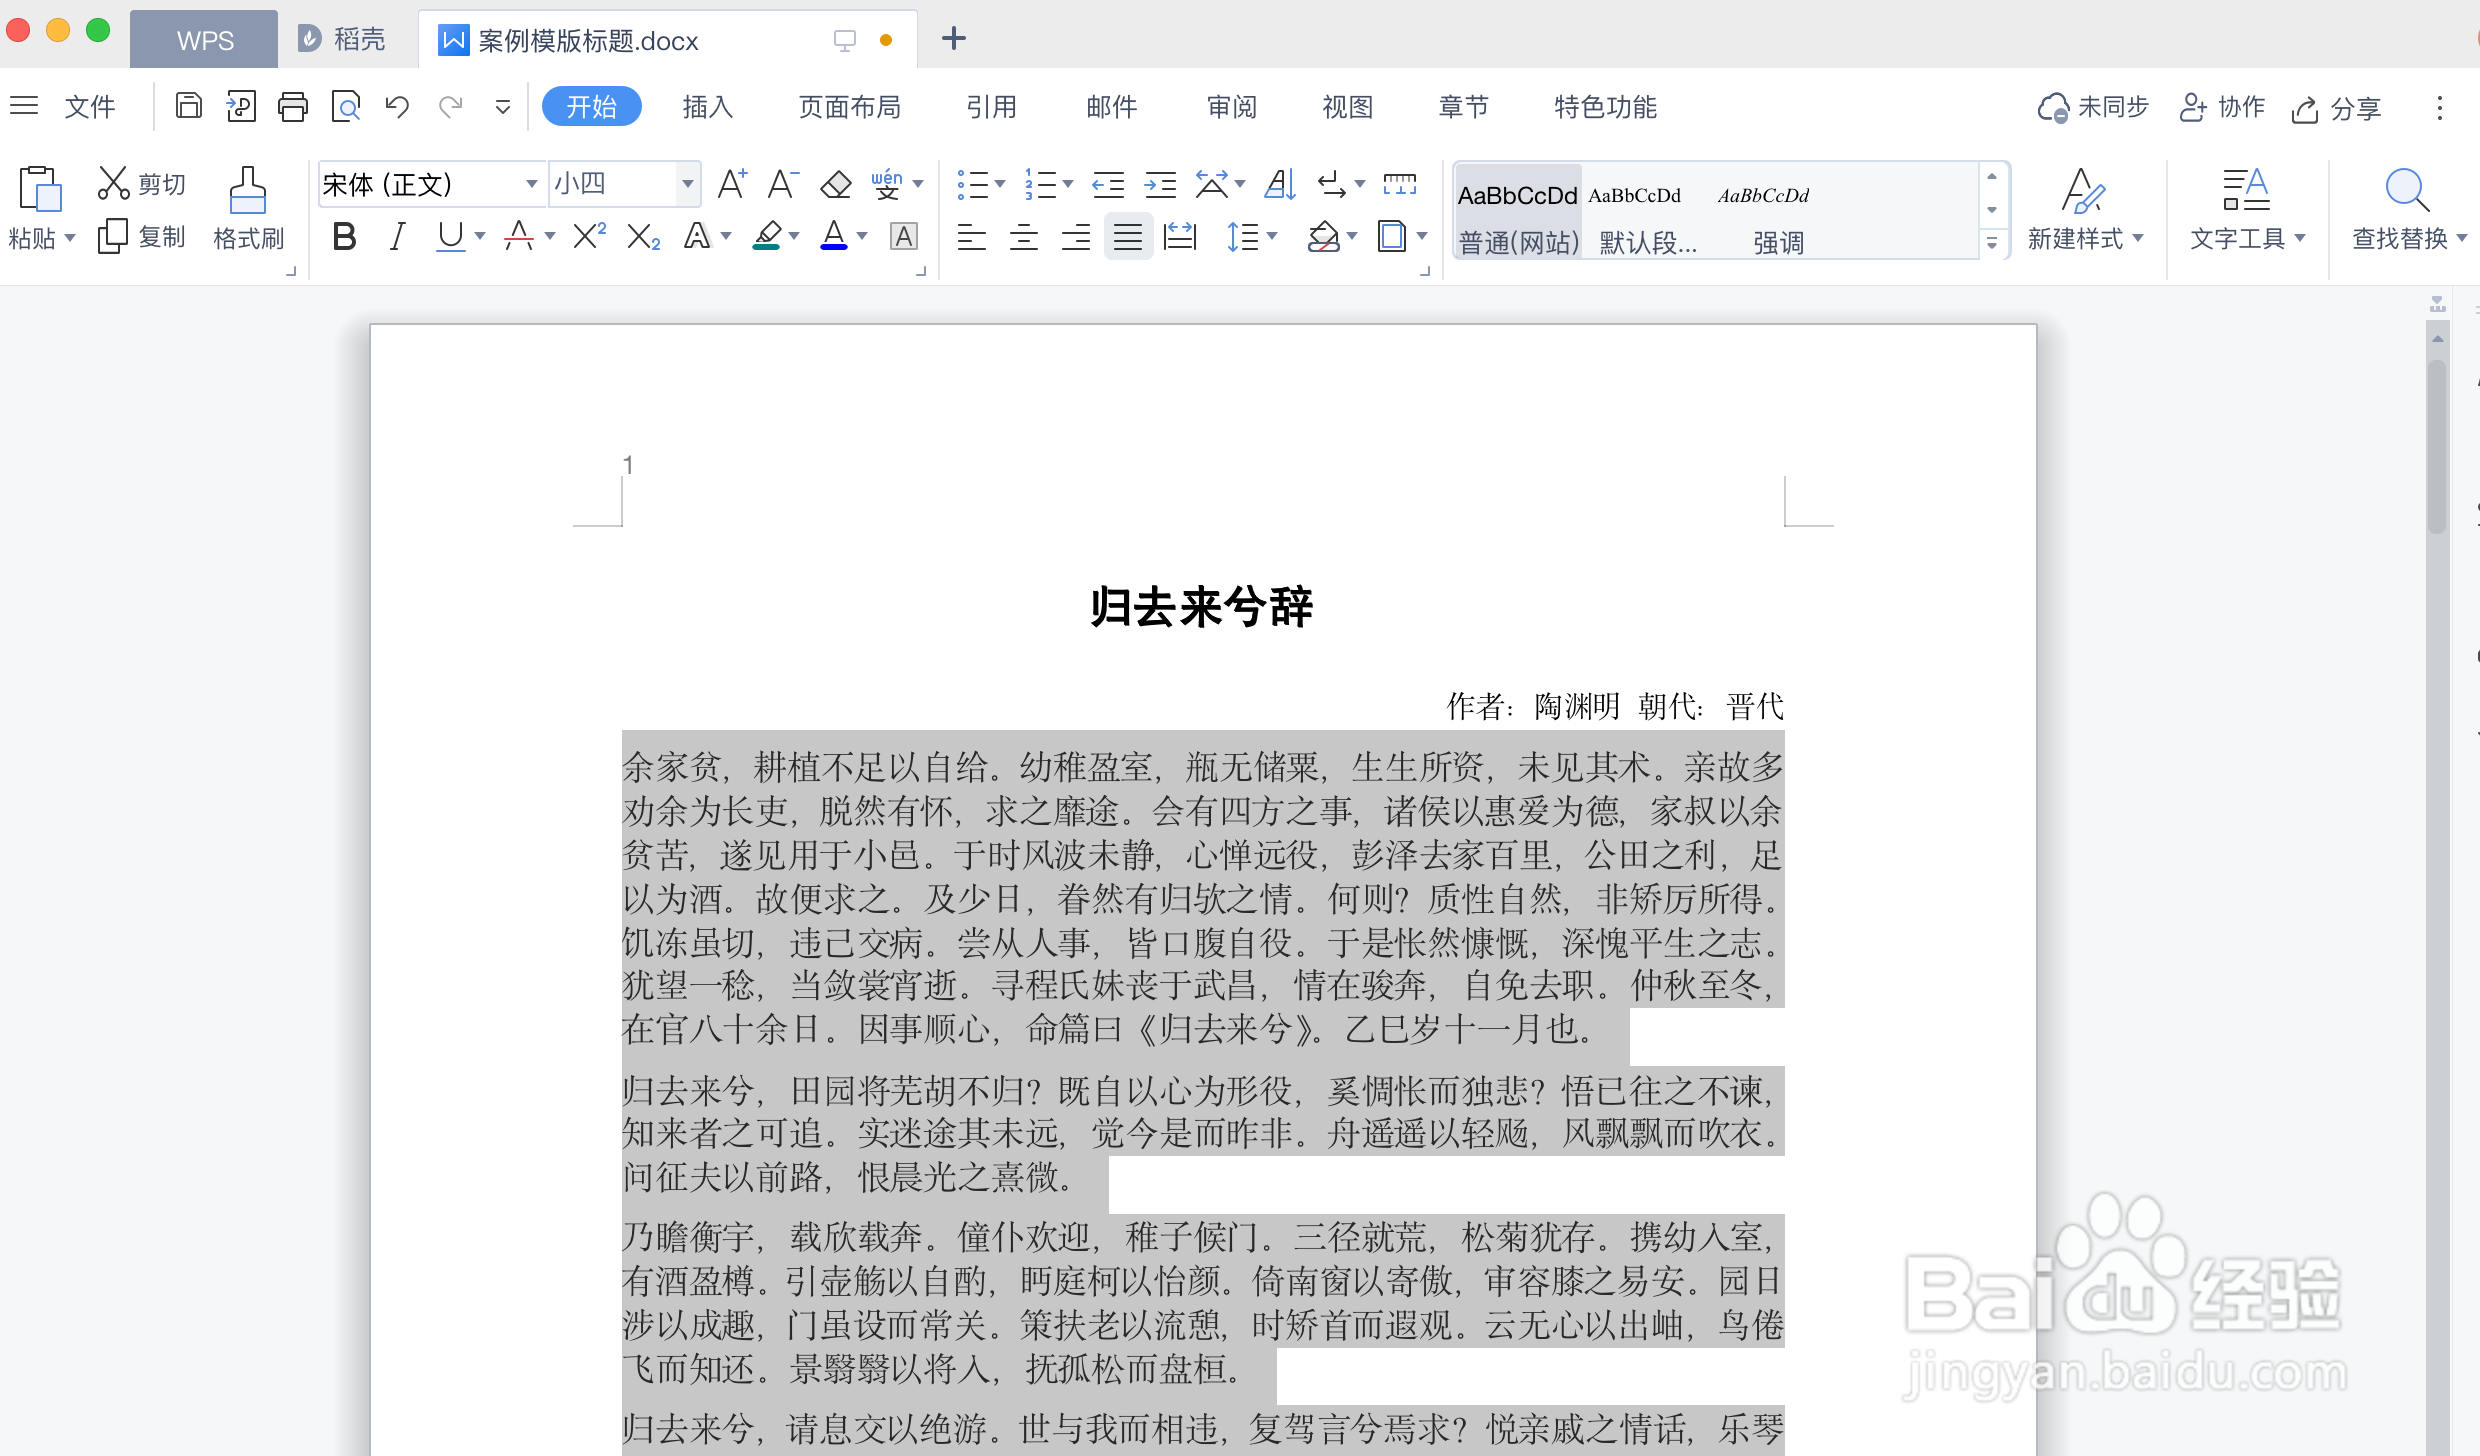The height and width of the screenshot is (1456, 2480).
Task: Open the hamburger menu icon
Action: (24, 105)
